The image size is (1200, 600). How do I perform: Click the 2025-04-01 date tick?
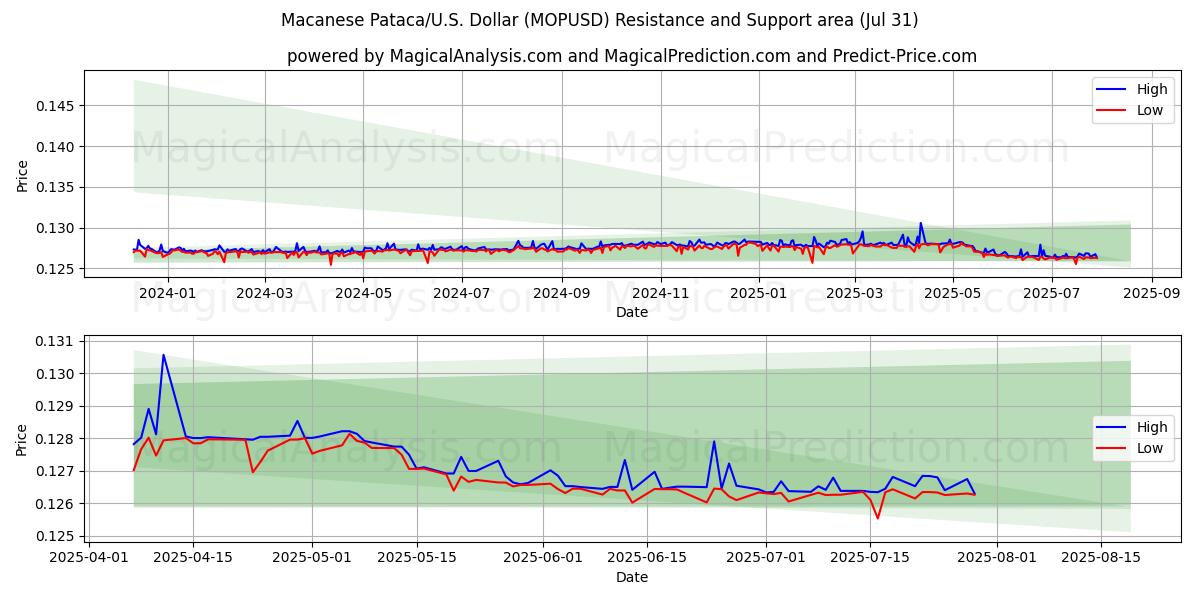tap(90, 558)
